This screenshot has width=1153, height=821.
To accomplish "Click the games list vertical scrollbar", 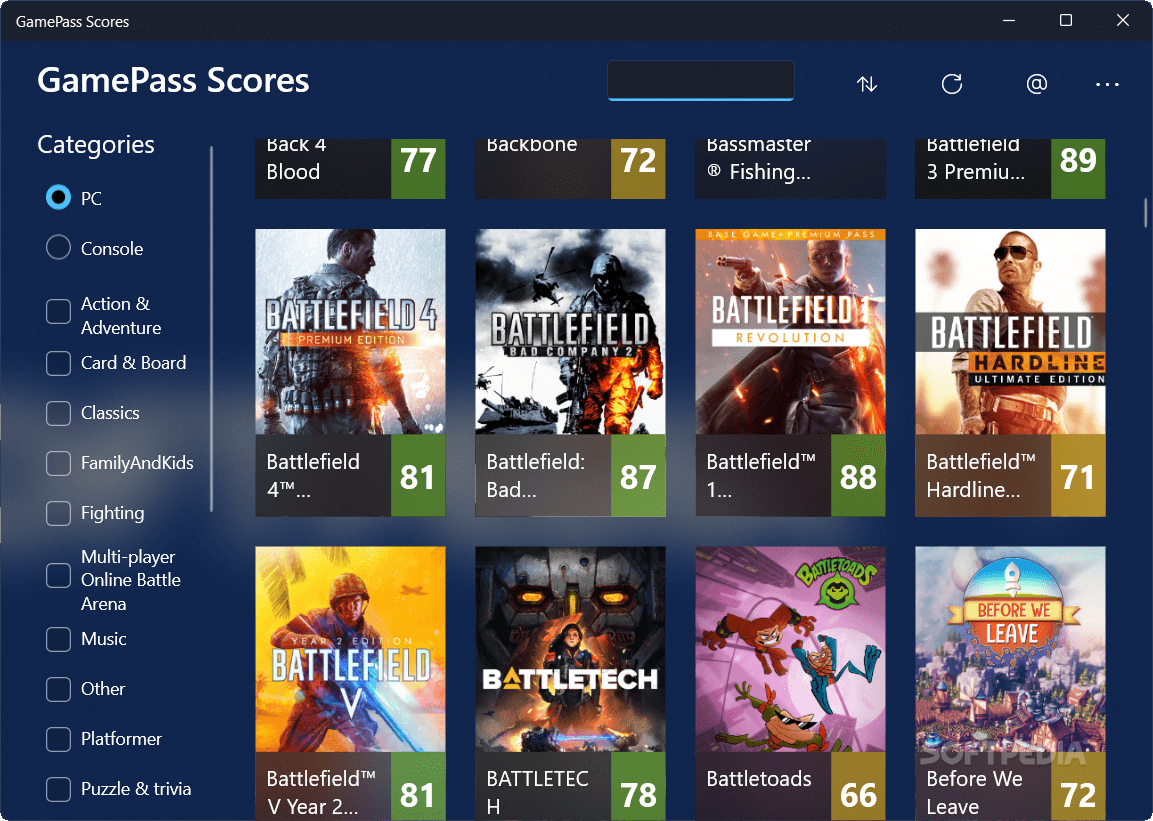I will [1145, 213].
